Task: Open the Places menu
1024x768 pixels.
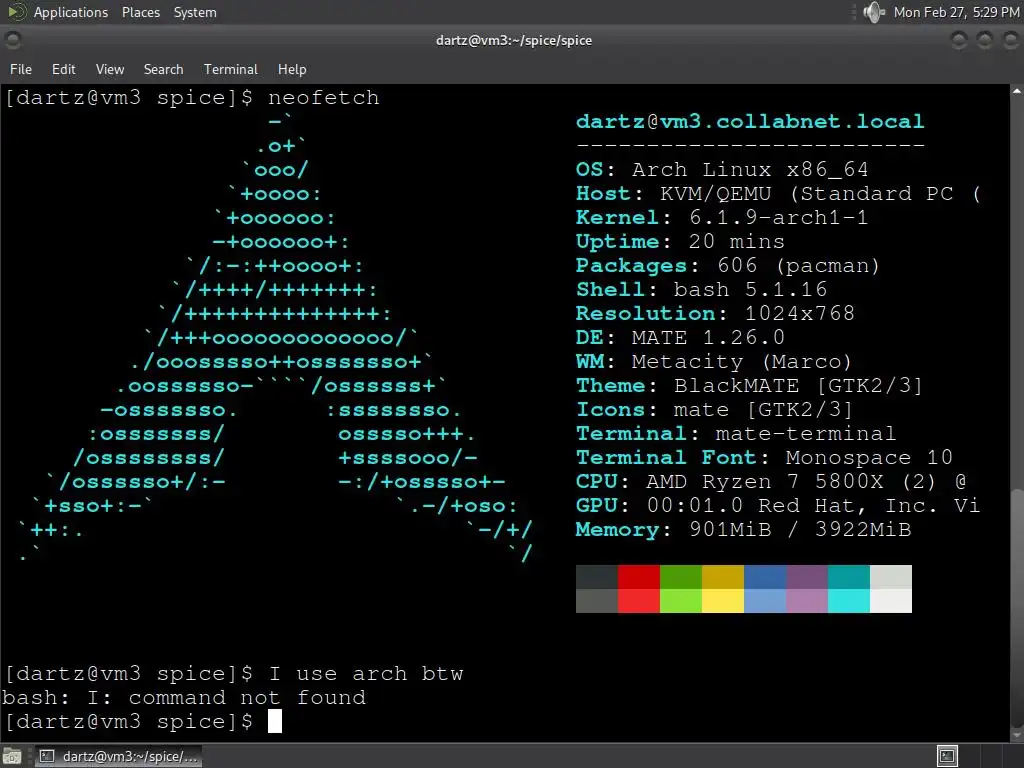Action: 140,12
